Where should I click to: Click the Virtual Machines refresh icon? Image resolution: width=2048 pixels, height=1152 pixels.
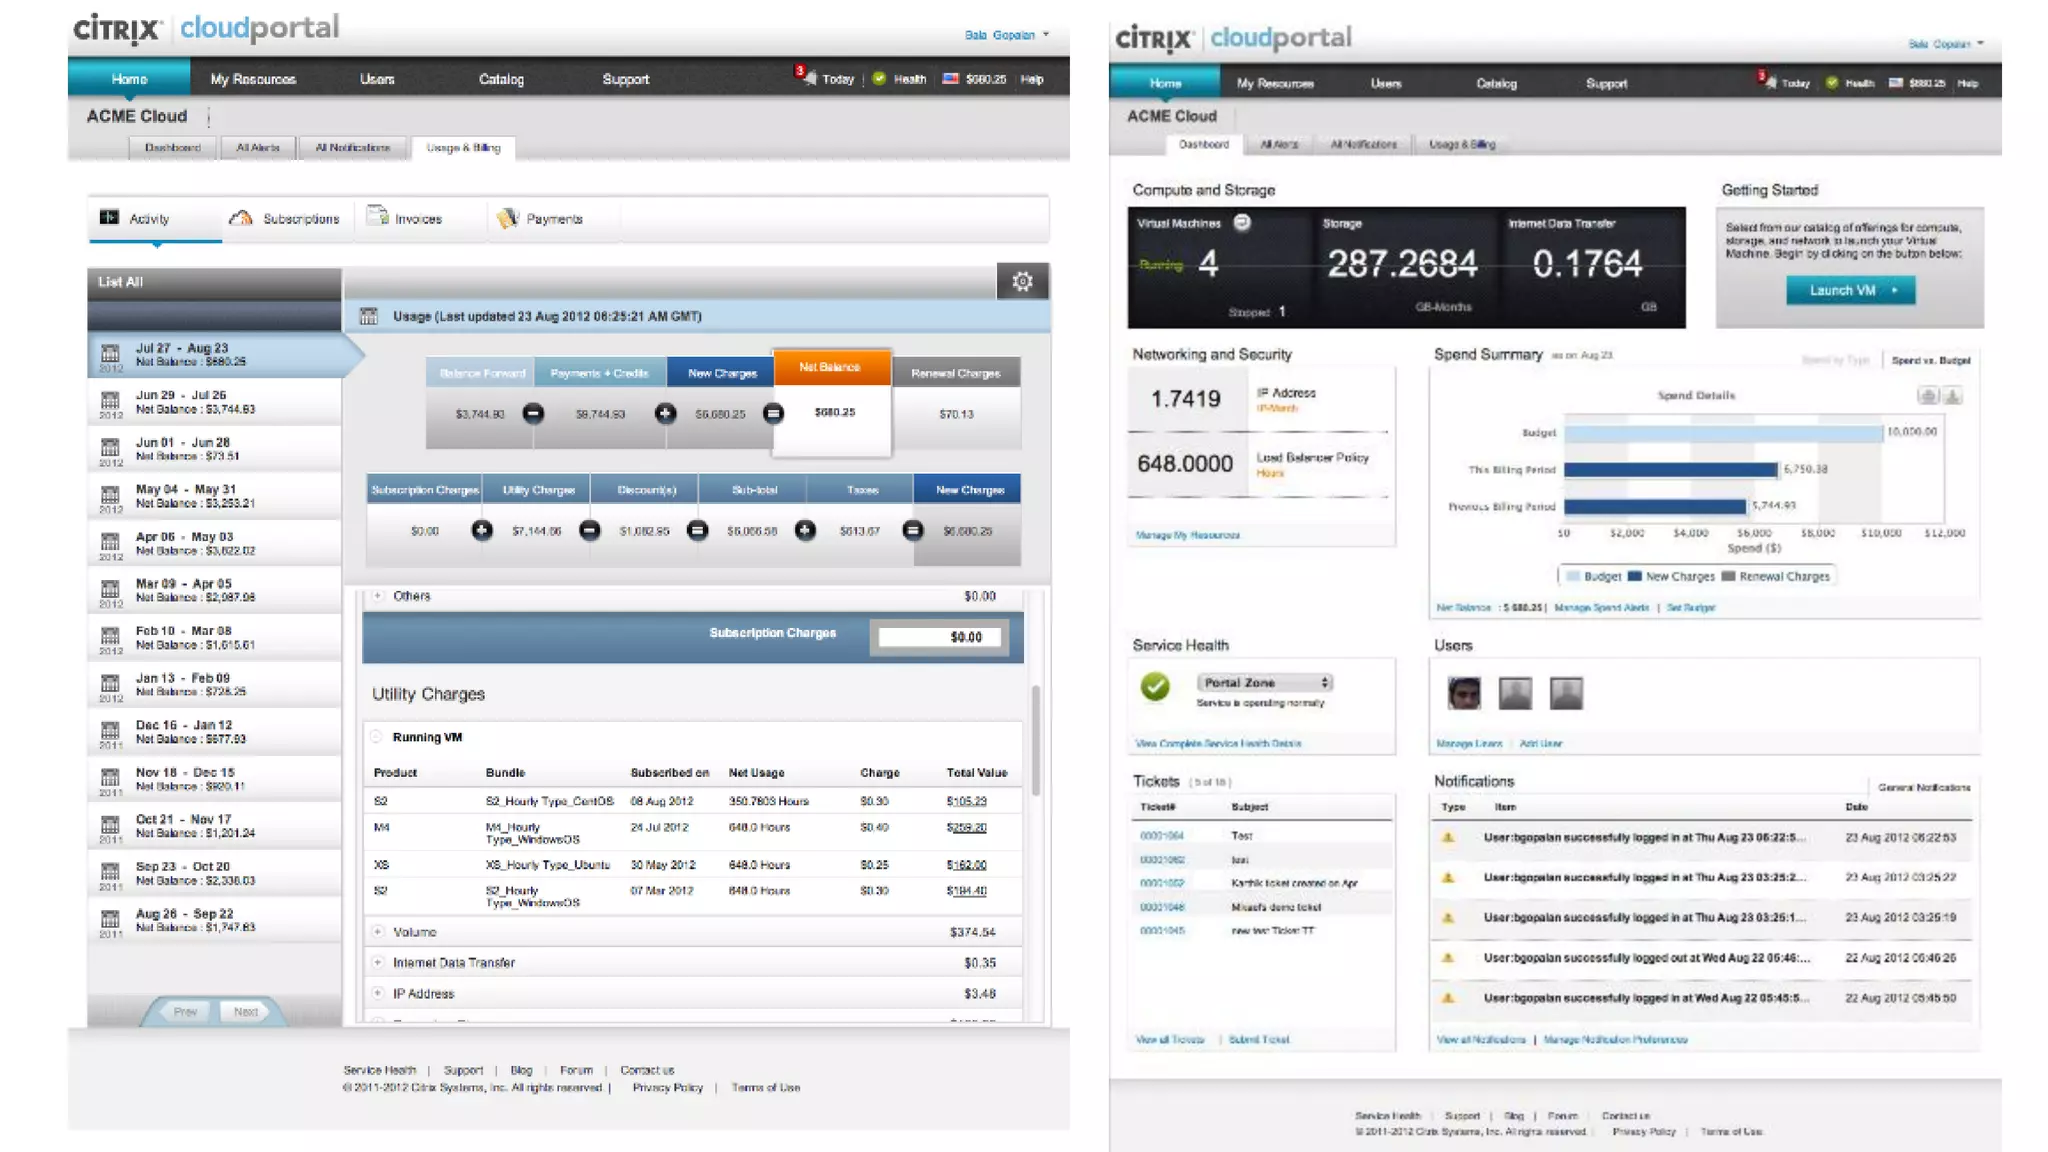click(1242, 223)
